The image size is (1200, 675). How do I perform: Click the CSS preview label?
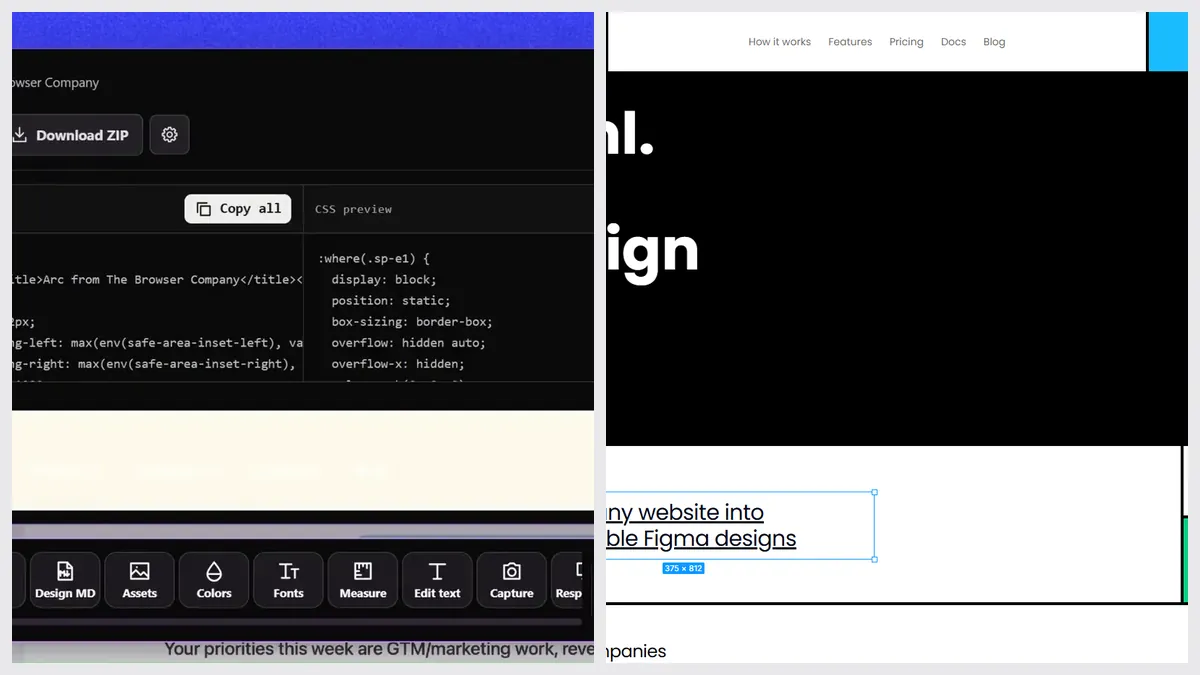[x=353, y=209]
